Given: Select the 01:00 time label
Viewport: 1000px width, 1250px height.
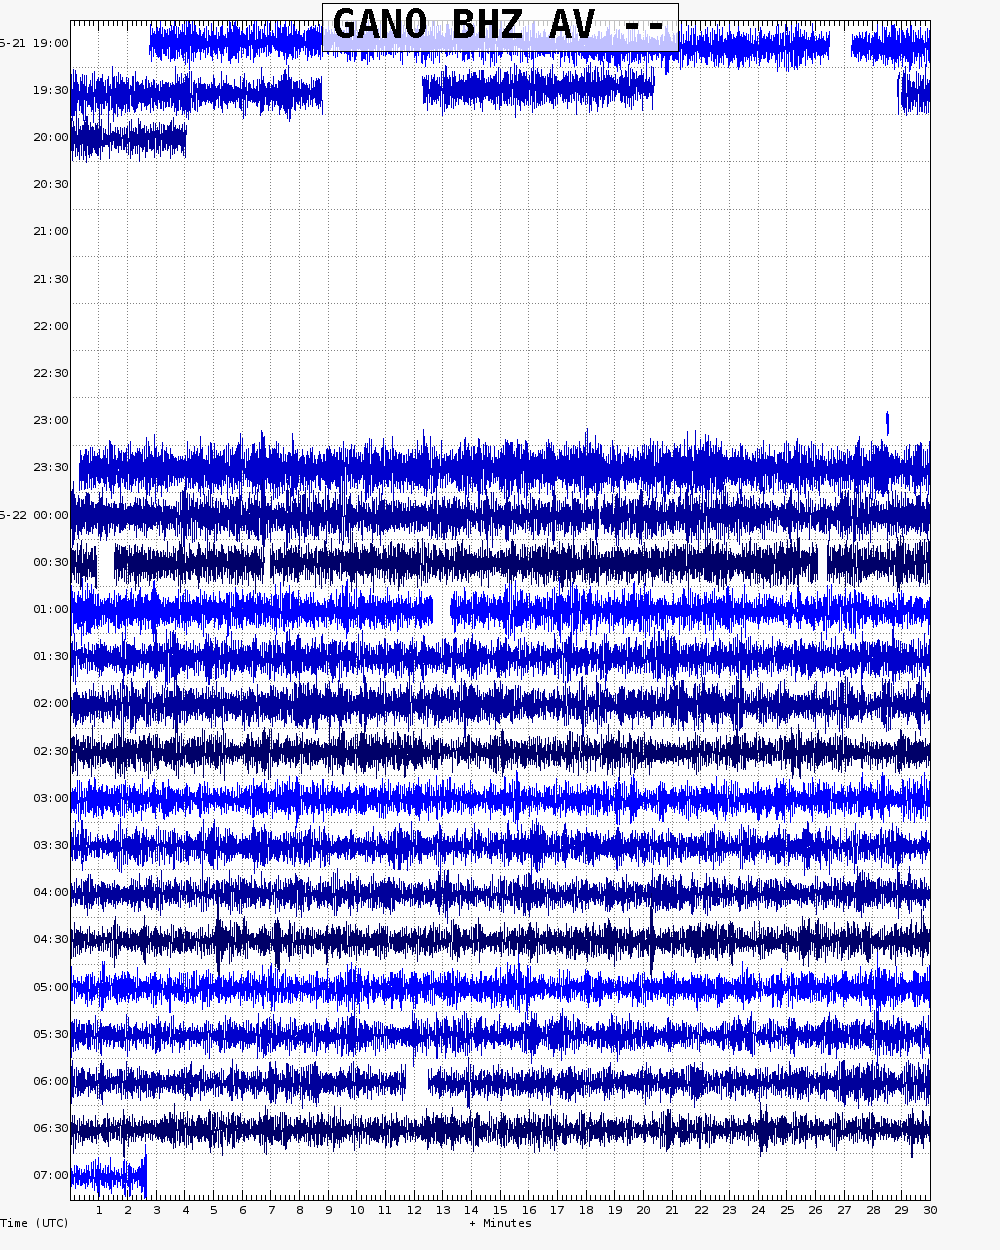Looking at the screenshot, I should coord(50,609).
